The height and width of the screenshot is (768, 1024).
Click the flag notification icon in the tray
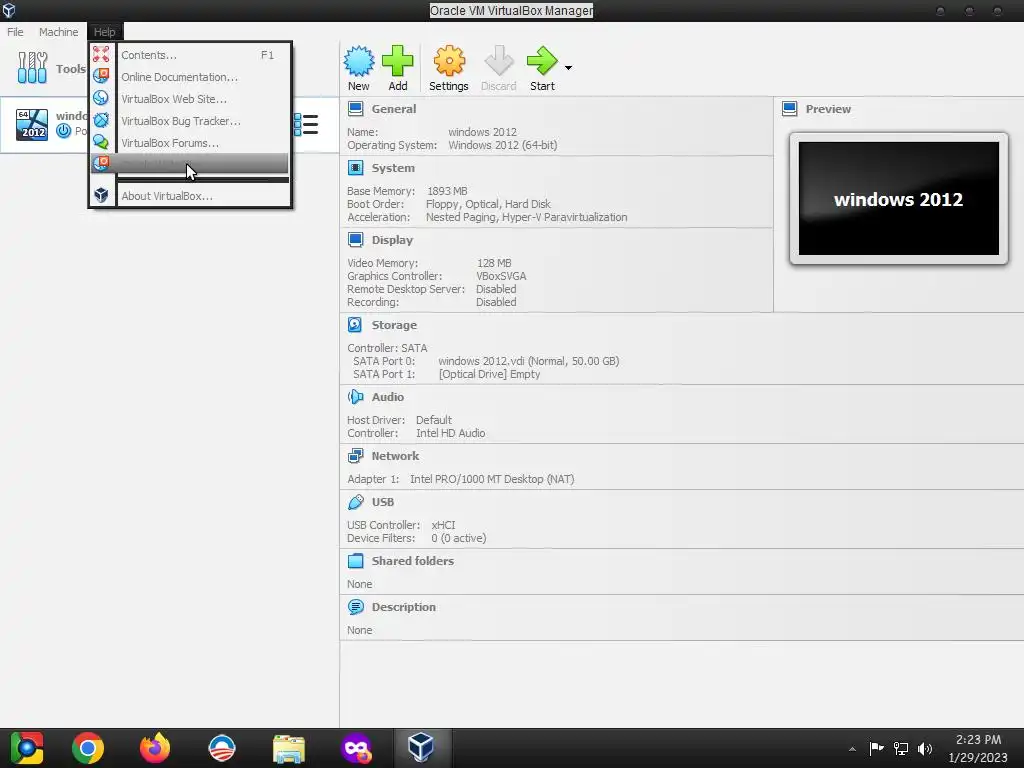(876, 748)
